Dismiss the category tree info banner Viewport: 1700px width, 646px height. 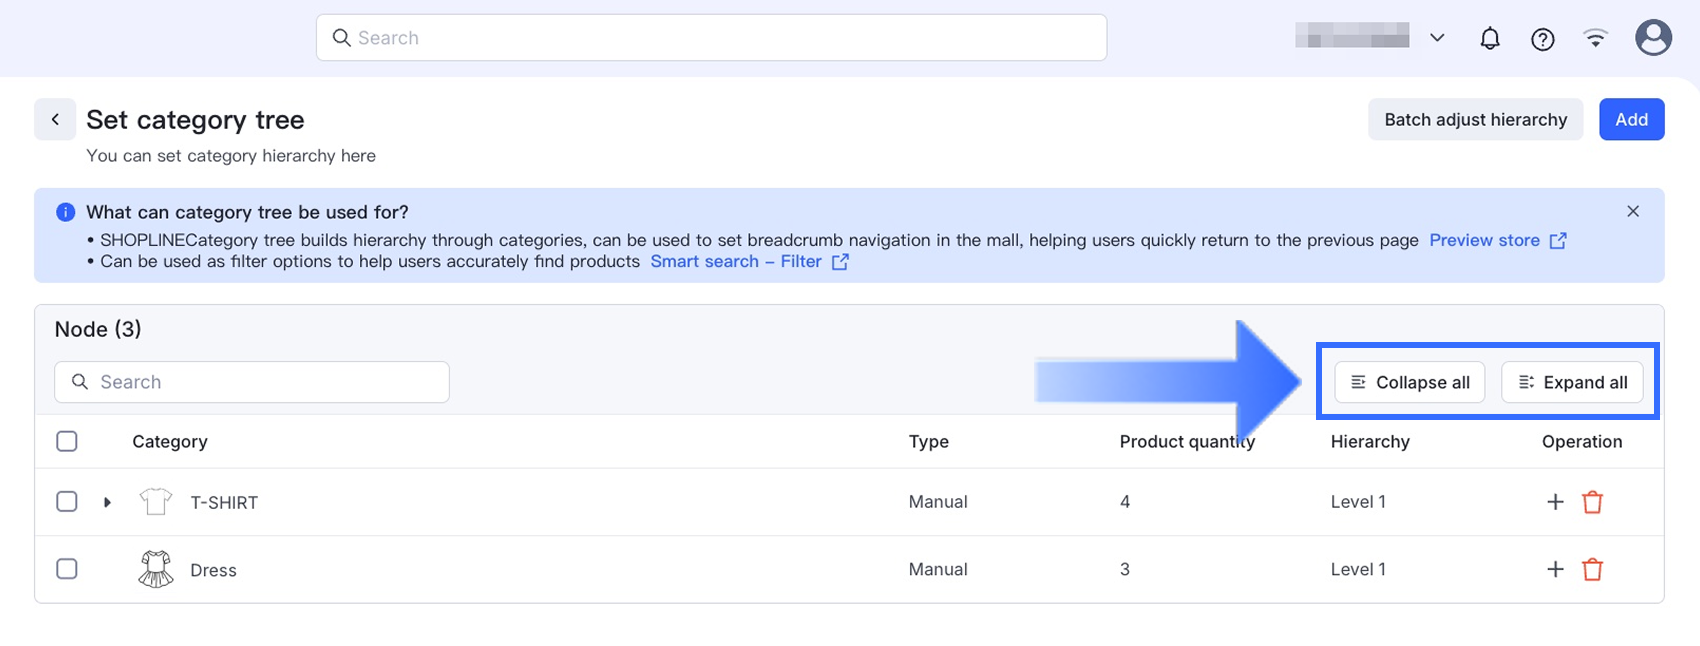[x=1633, y=211]
